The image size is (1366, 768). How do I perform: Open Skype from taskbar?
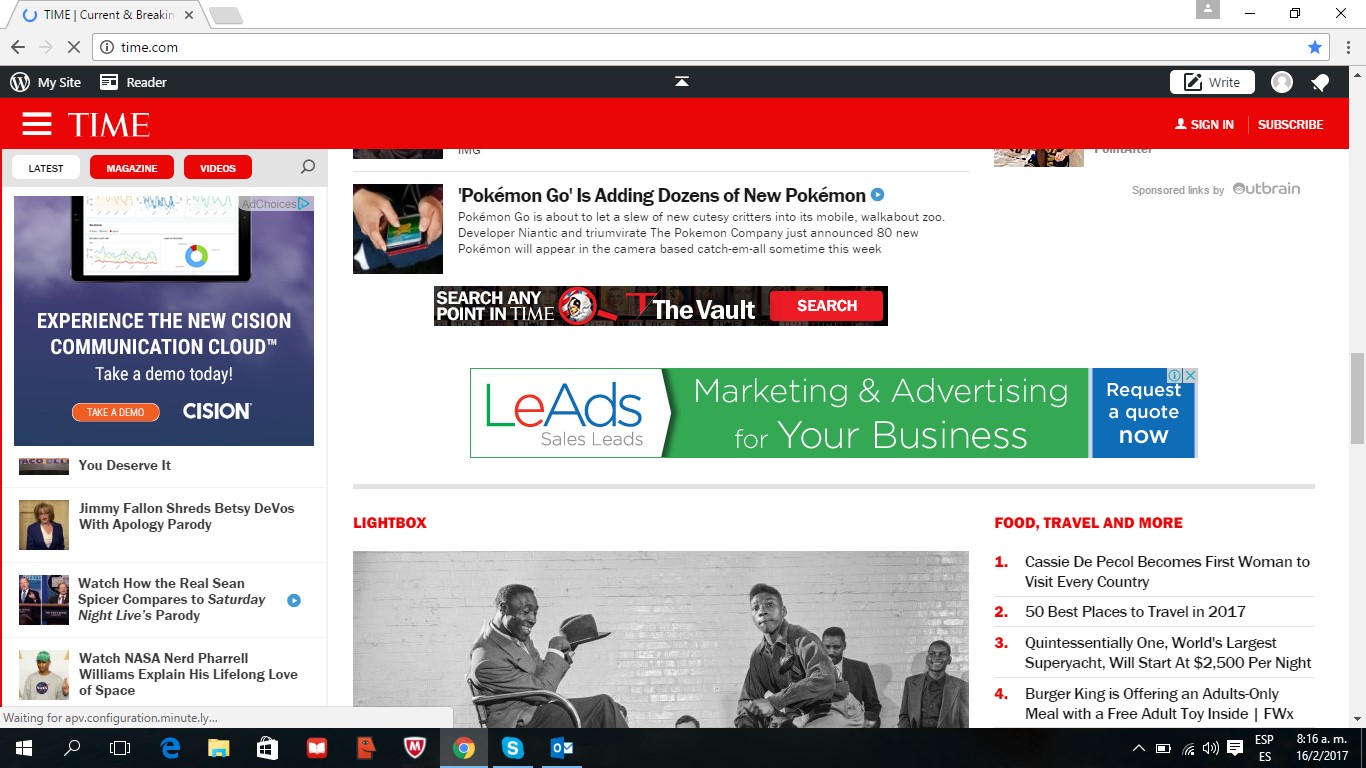[513, 748]
